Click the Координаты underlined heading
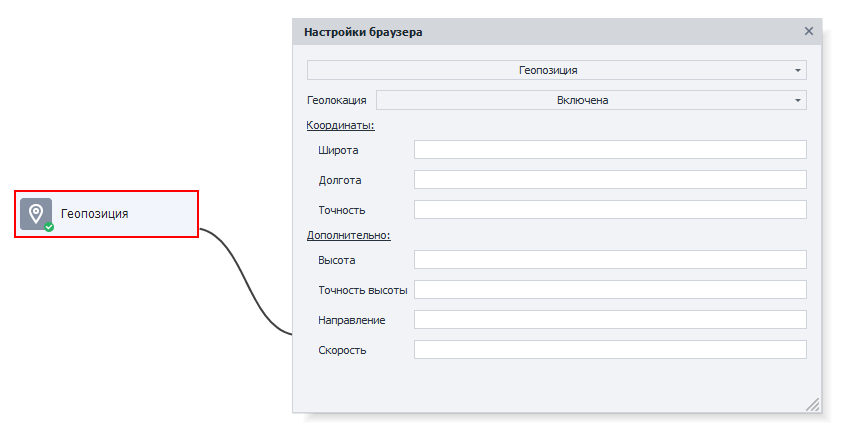The width and height of the screenshot is (854, 445). coord(340,125)
